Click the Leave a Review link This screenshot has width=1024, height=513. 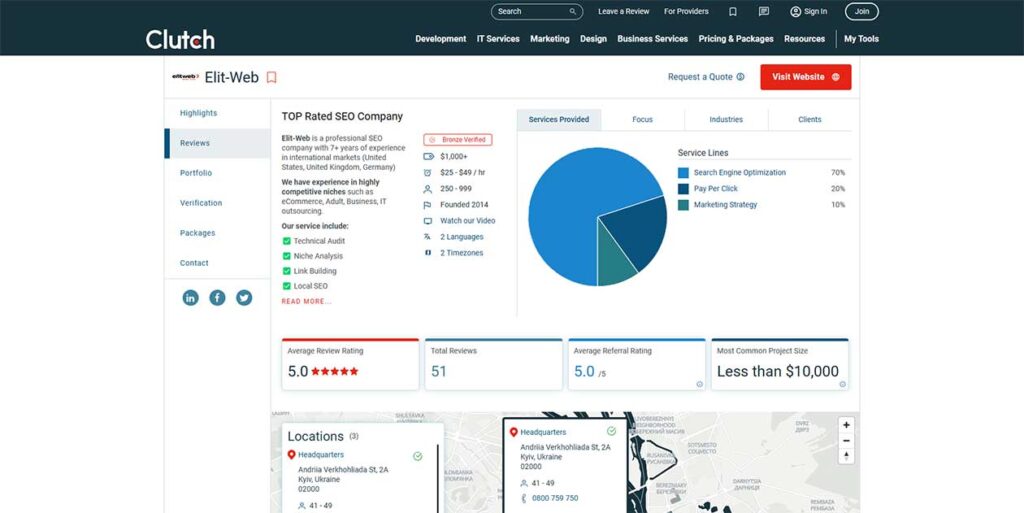(624, 12)
